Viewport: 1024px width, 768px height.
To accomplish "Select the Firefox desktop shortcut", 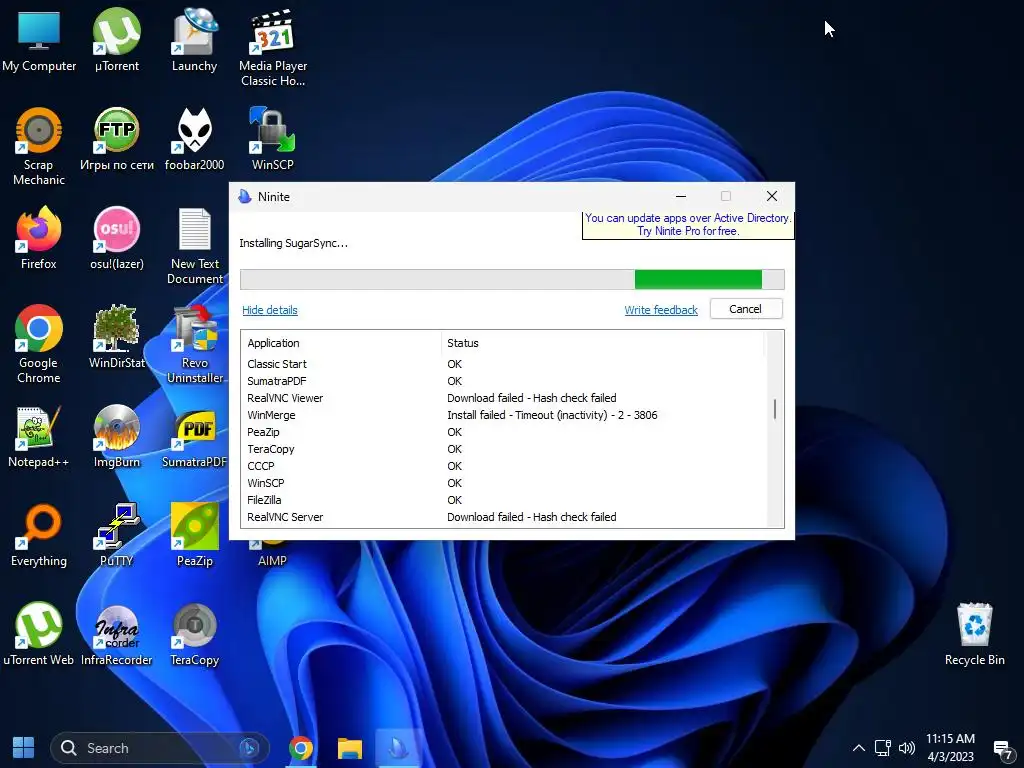I will [39, 238].
